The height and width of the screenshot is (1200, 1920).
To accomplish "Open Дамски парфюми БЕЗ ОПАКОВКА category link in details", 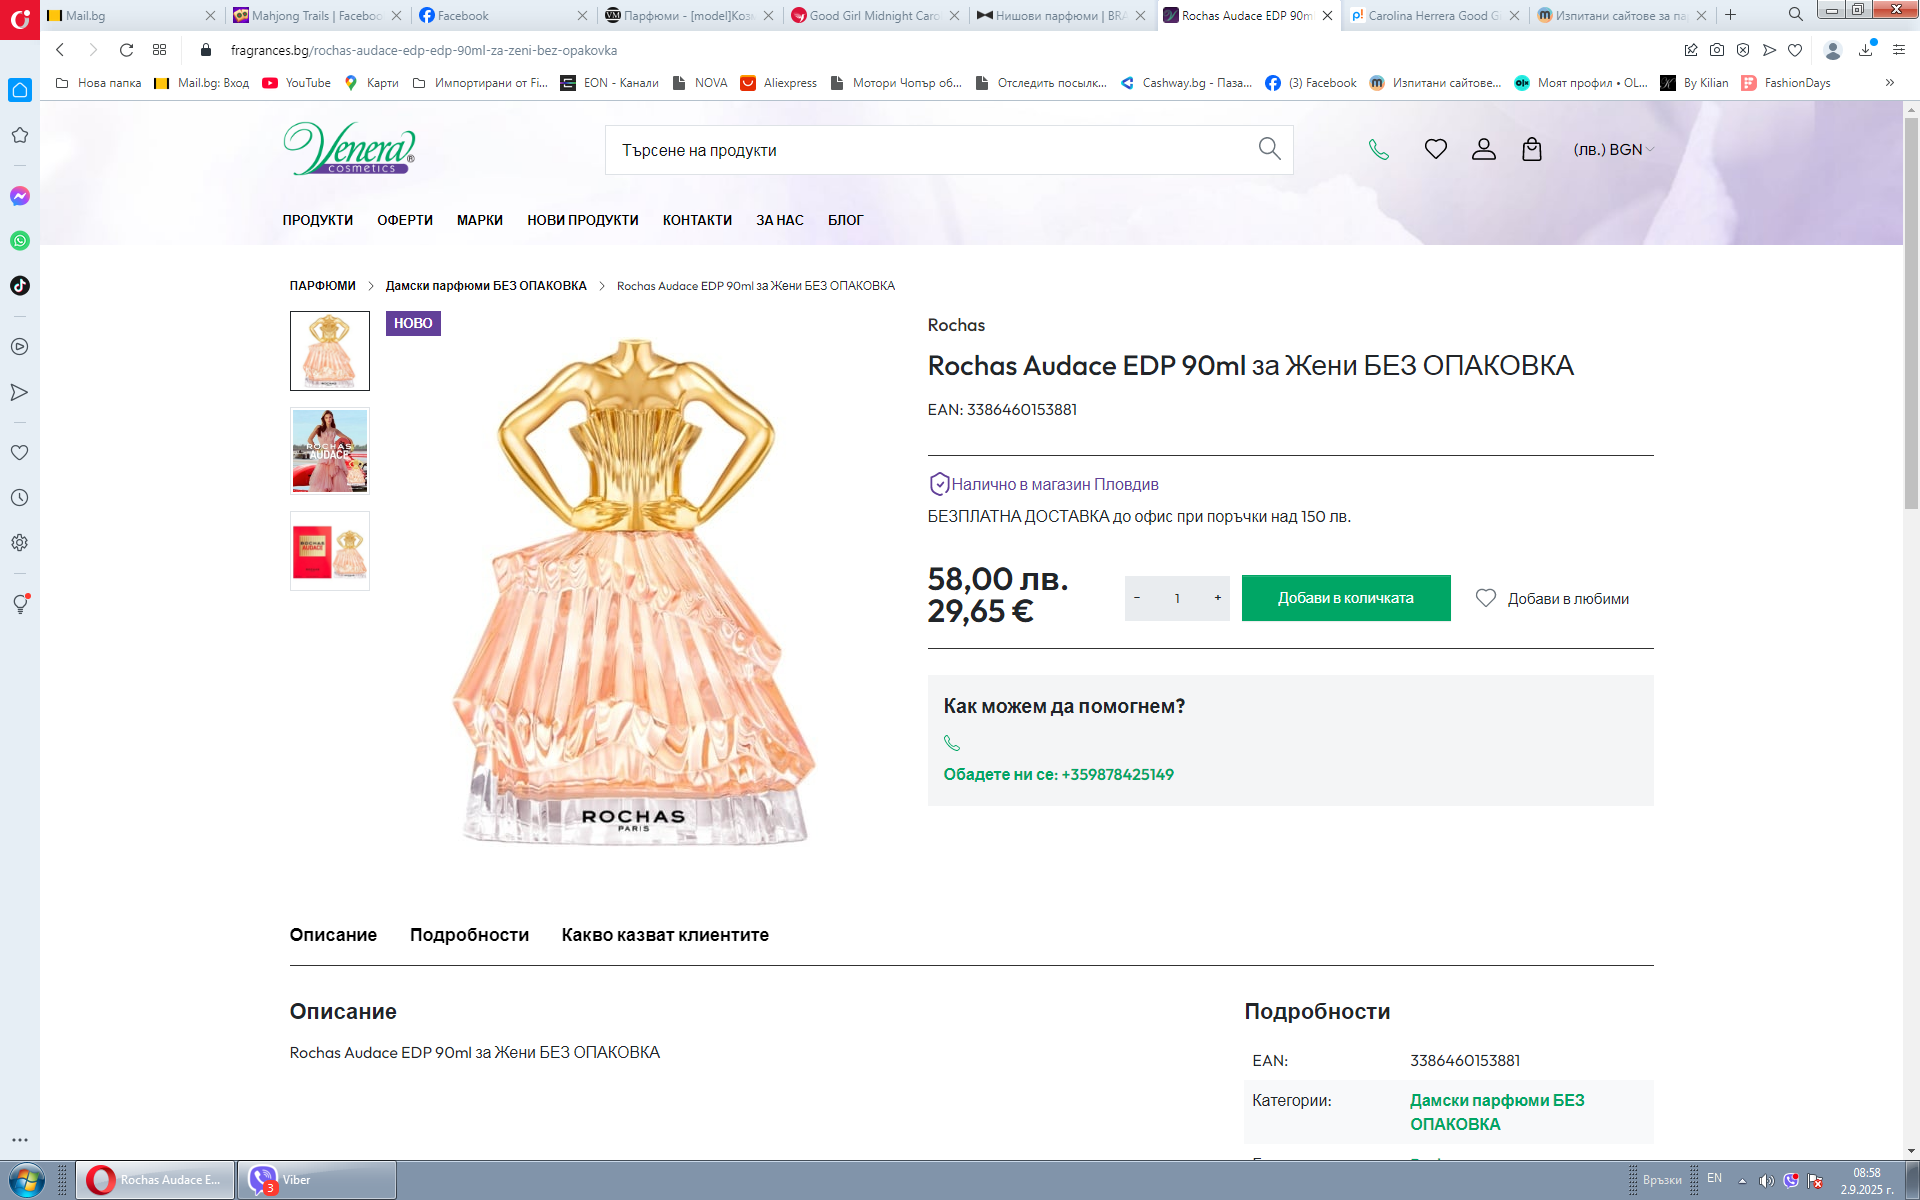I will 1497,1112.
